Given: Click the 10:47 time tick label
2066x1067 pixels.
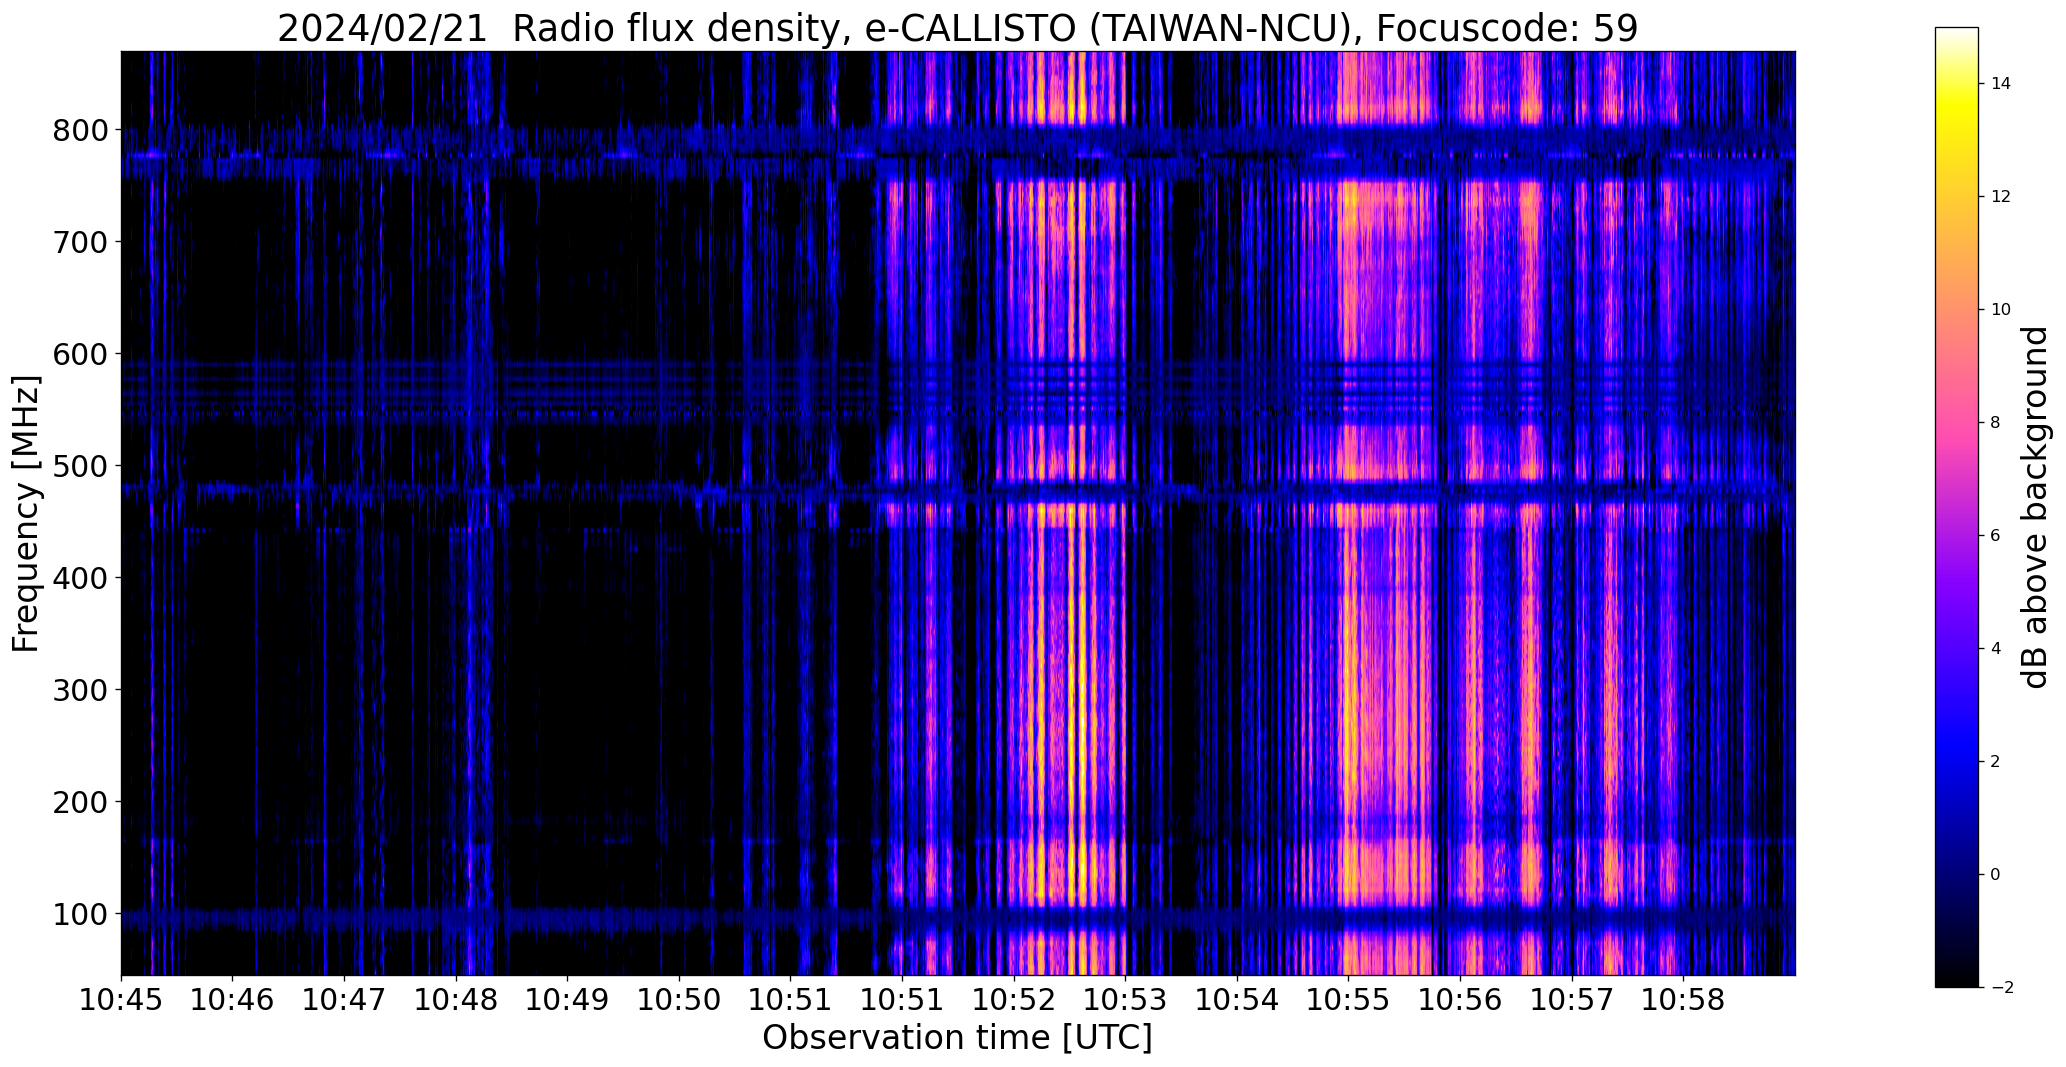Looking at the screenshot, I should click(345, 1000).
